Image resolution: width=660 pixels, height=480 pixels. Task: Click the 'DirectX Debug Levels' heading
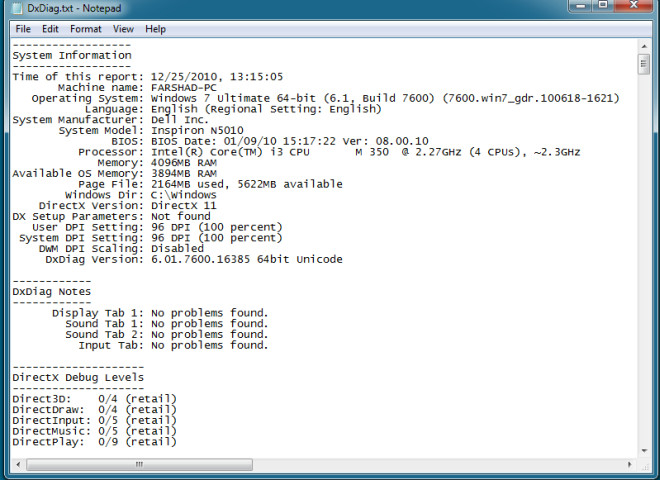pos(78,377)
